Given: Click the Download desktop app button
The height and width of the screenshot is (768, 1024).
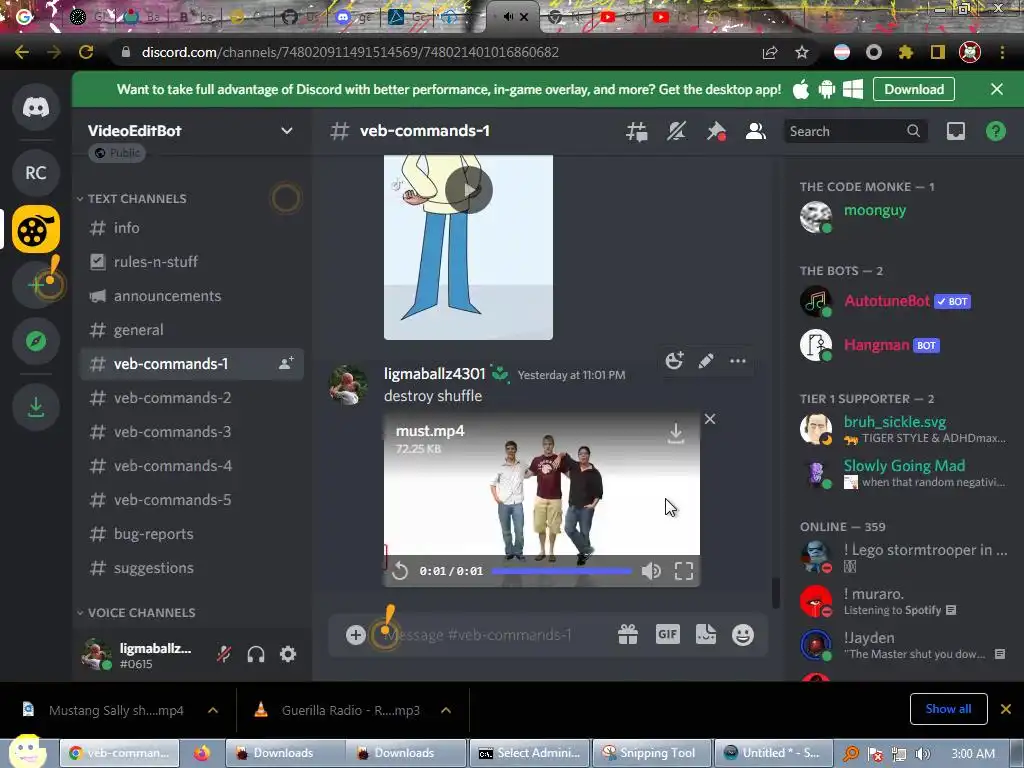Looking at the screenshot, I should (x=914, y=89).
